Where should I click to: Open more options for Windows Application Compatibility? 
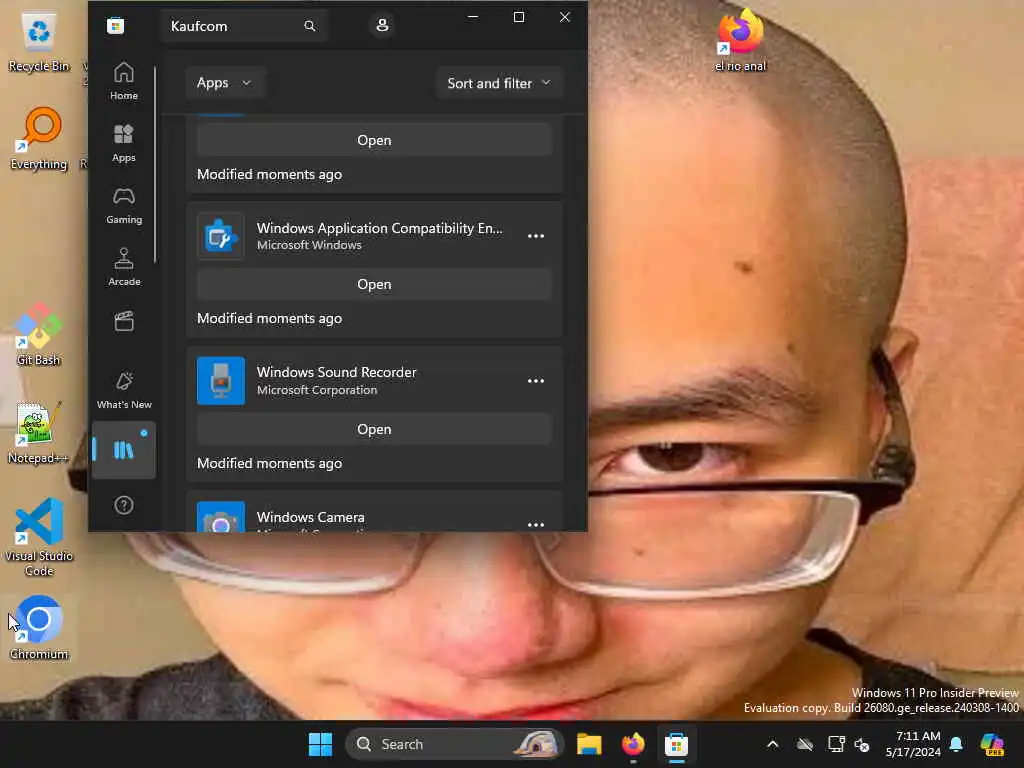pos(536,236)
